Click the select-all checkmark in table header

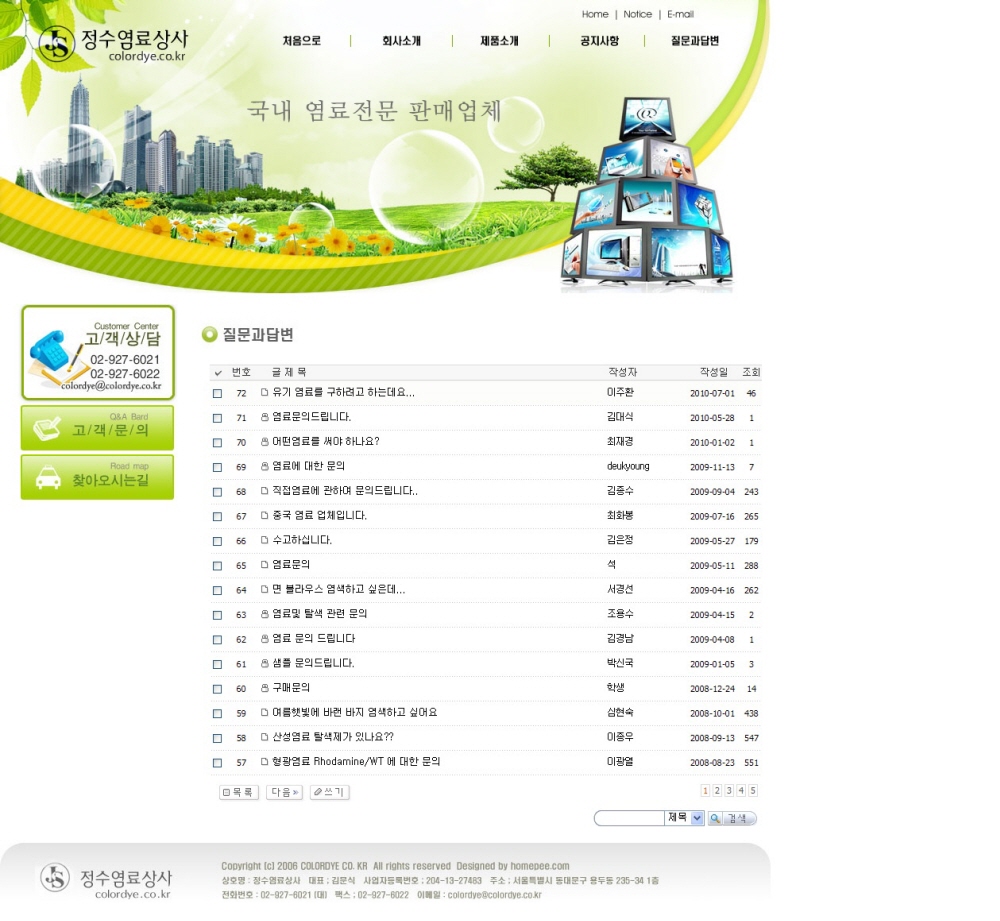coord(218,373)
